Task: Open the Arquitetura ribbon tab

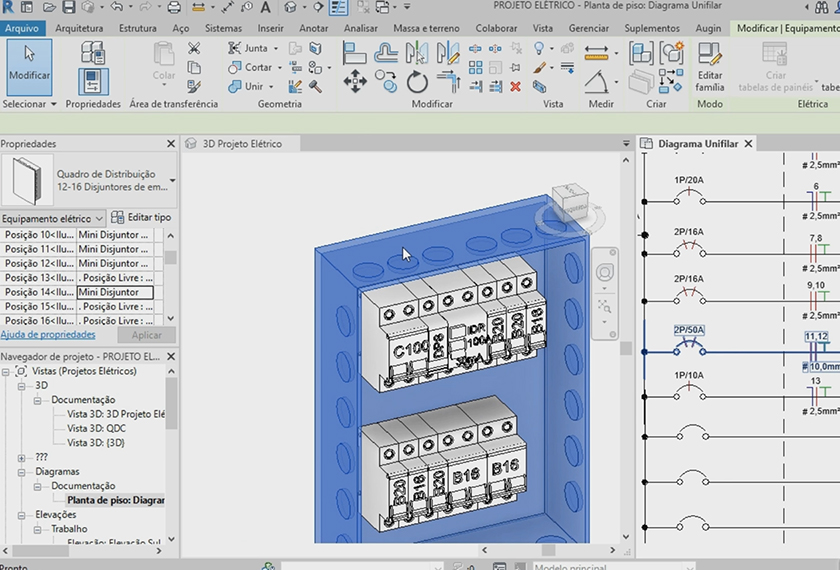Action: pos(79,29)
